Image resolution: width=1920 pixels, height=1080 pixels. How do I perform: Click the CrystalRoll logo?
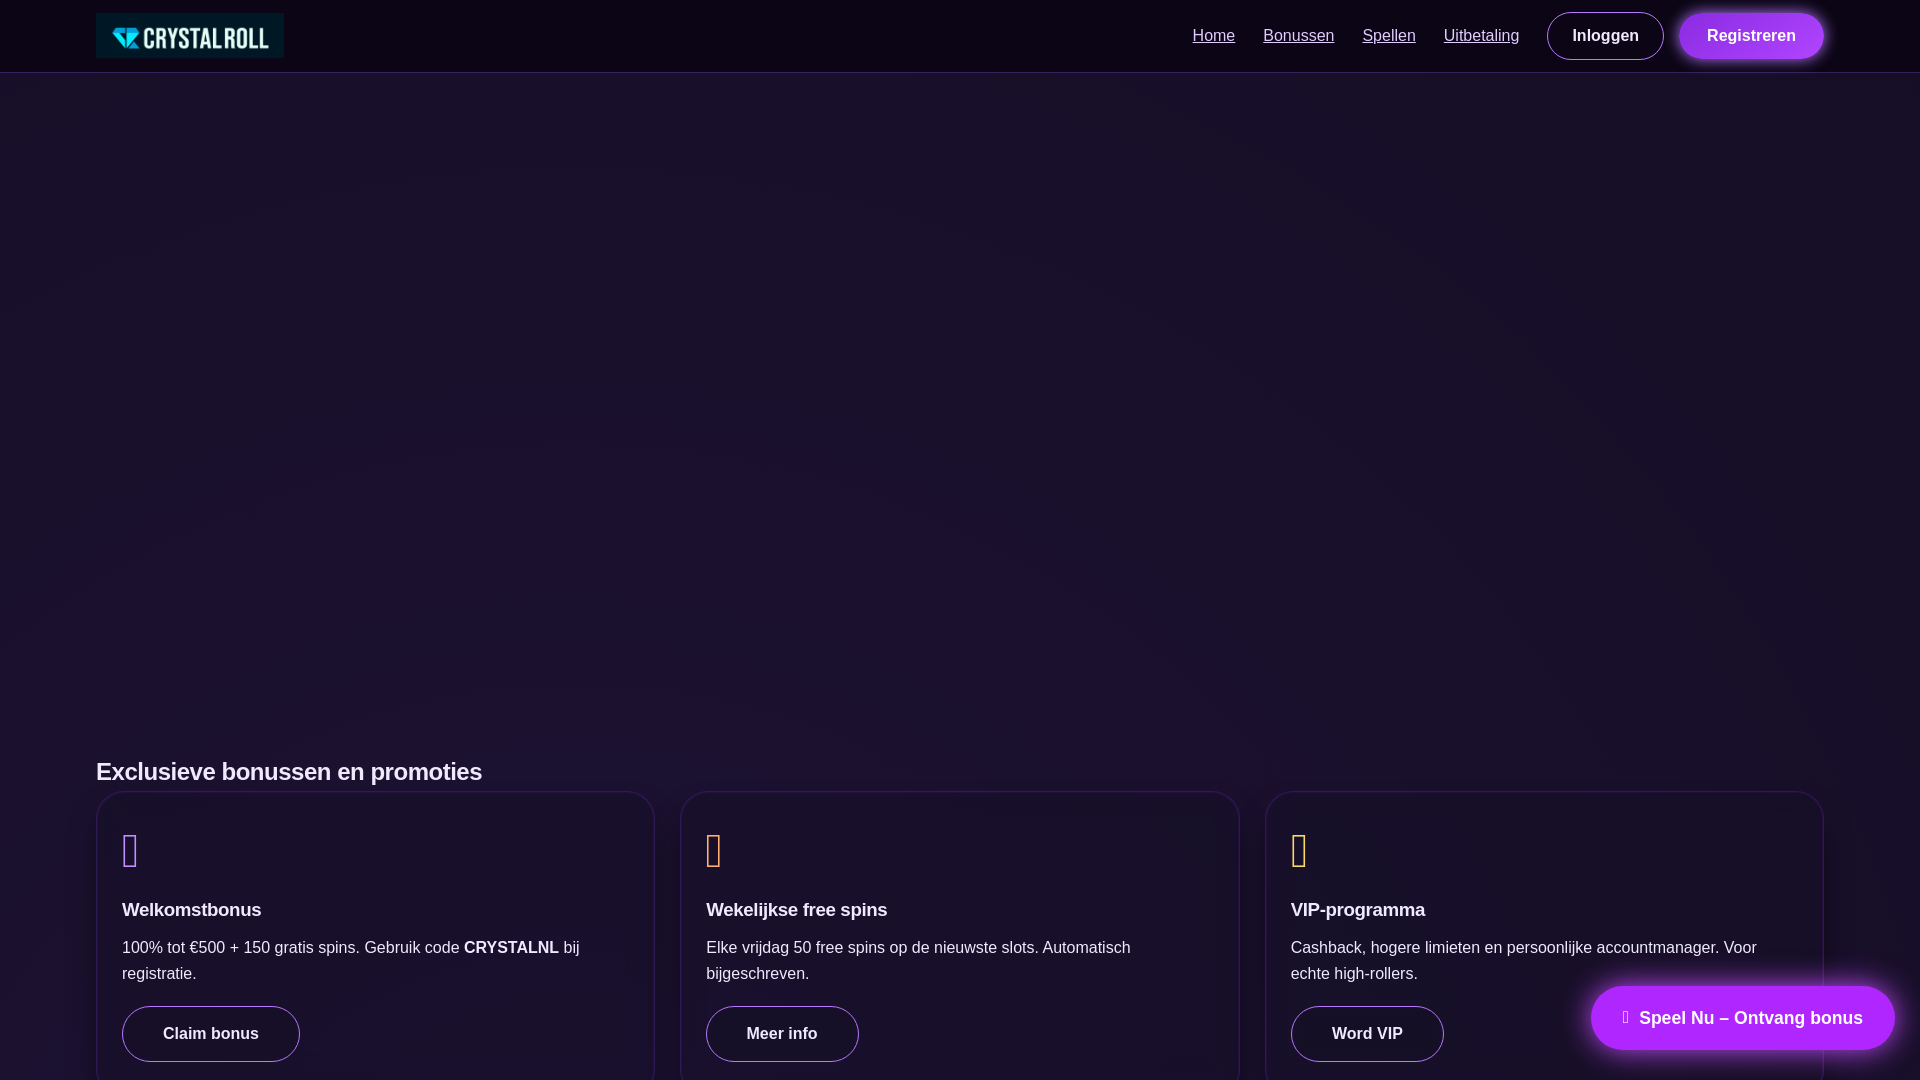190,36
